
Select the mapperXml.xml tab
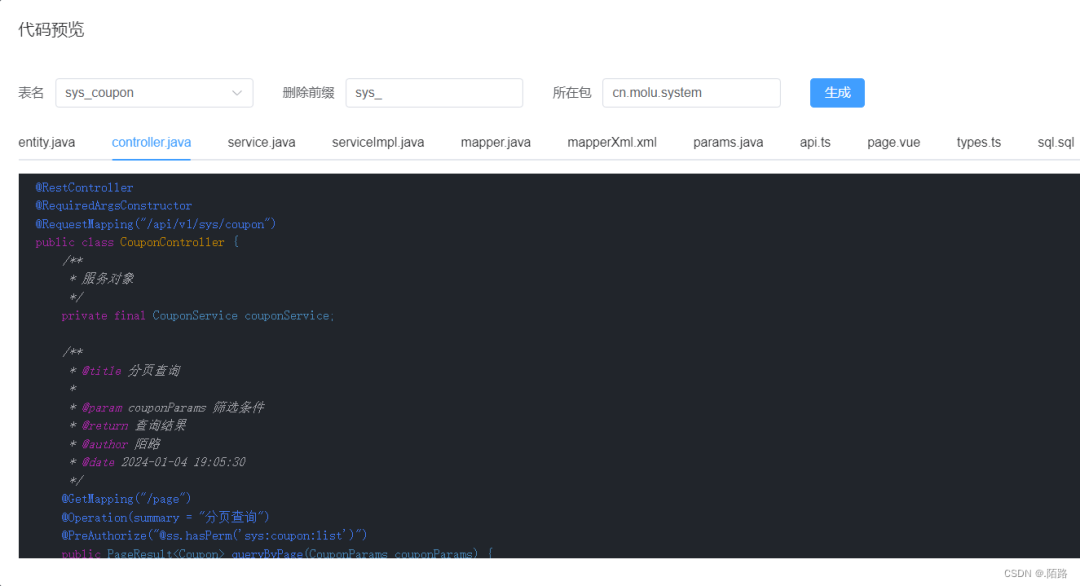(612, 143)
